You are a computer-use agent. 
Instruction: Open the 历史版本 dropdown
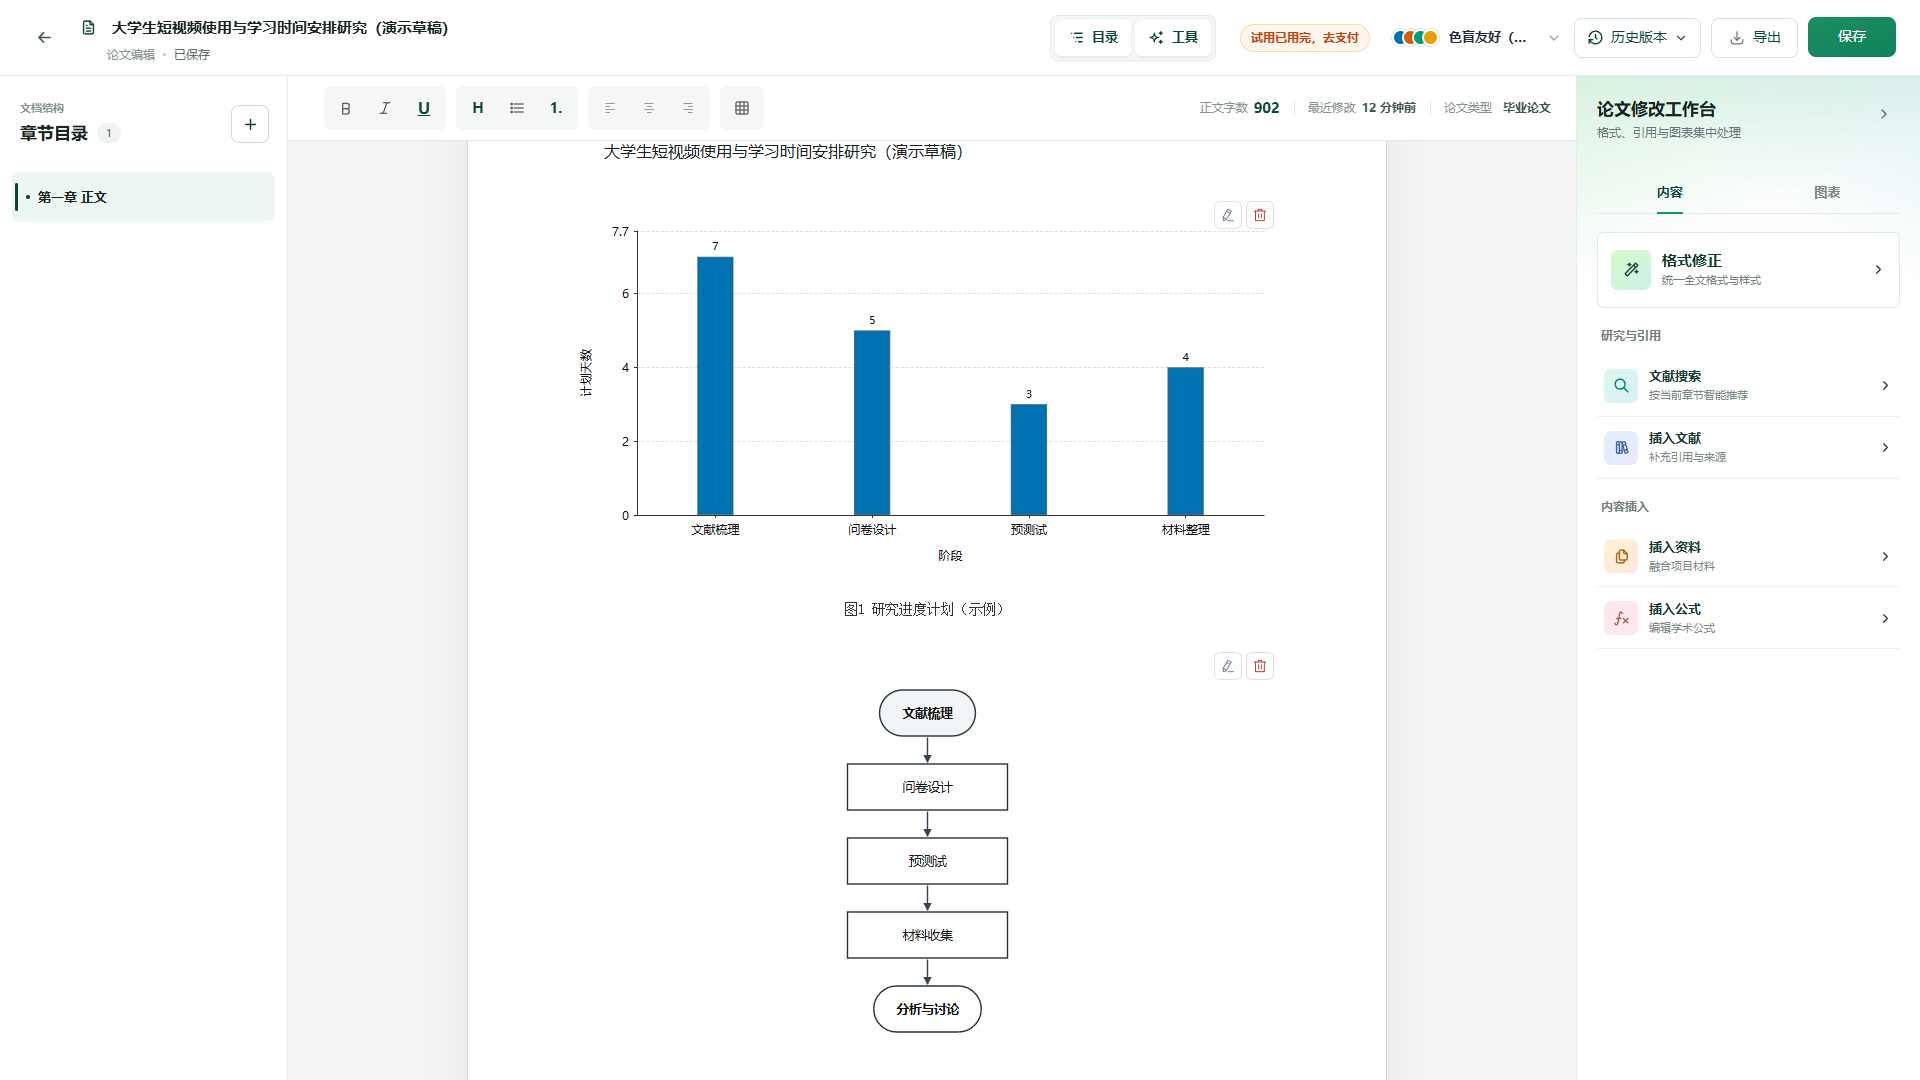click(x=1637, y=37)
